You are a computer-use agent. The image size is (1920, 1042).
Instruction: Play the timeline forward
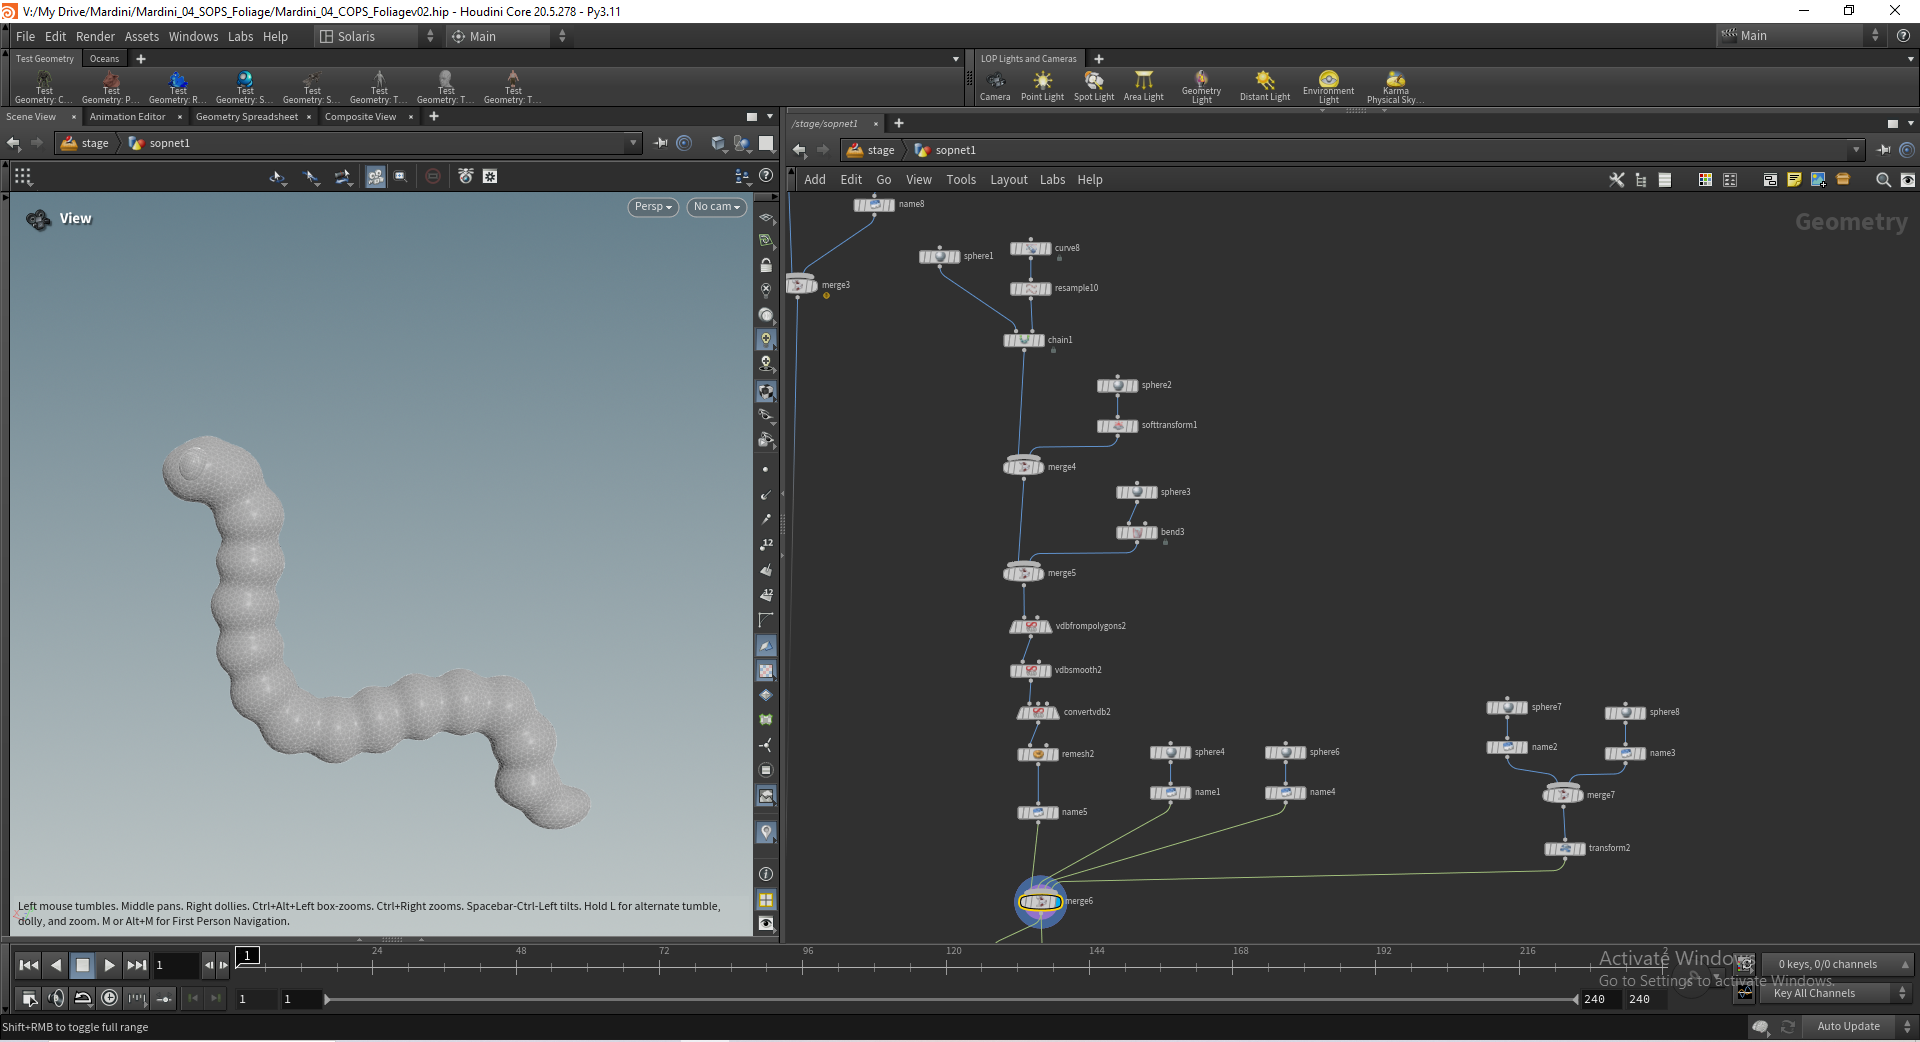(109, 965)
